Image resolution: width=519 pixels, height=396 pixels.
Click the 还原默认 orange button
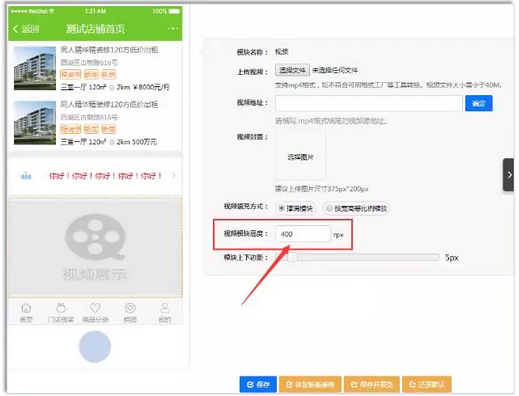point(427,384)
